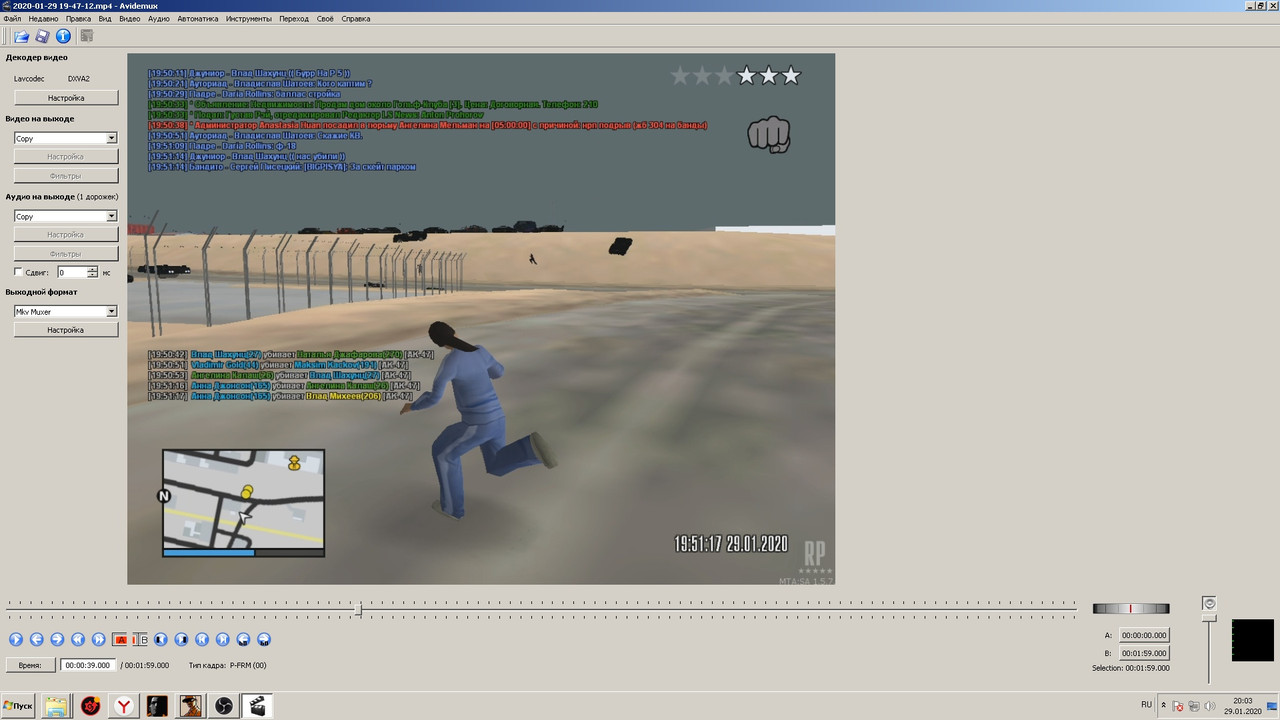
Task: Enable the Сдвиг audio shift checkbox
Action: click(x=18, y=272)
